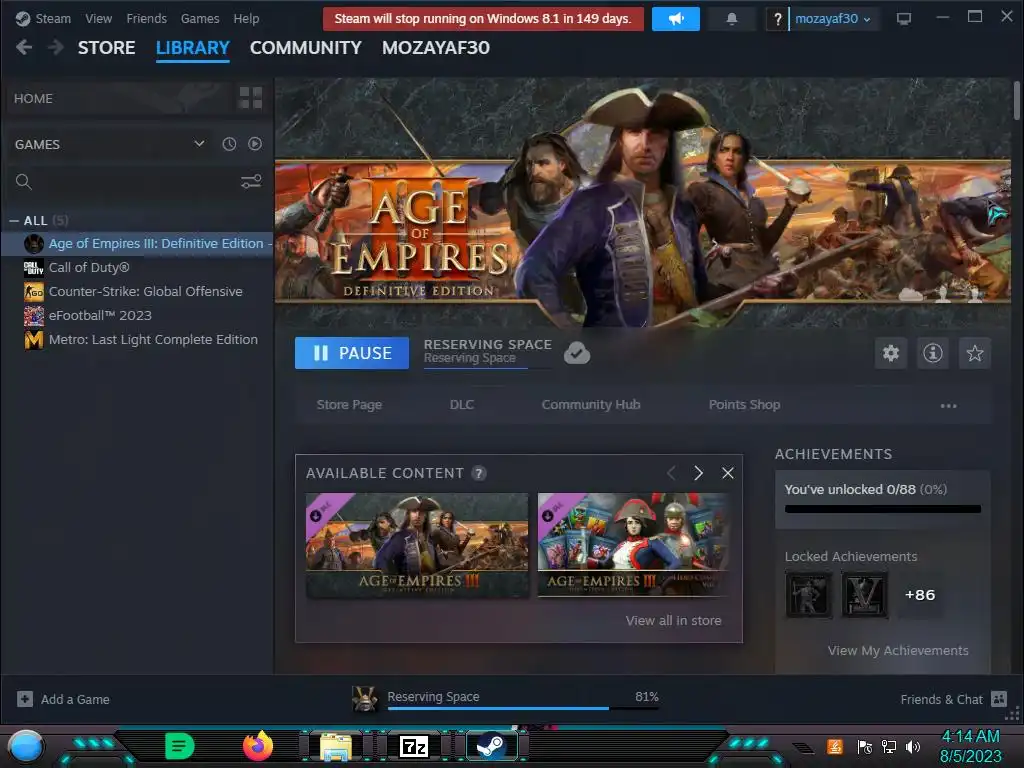The image size is (1024, 768).
Task: Click the cloud status icon
Action: [x=577, y=353]
